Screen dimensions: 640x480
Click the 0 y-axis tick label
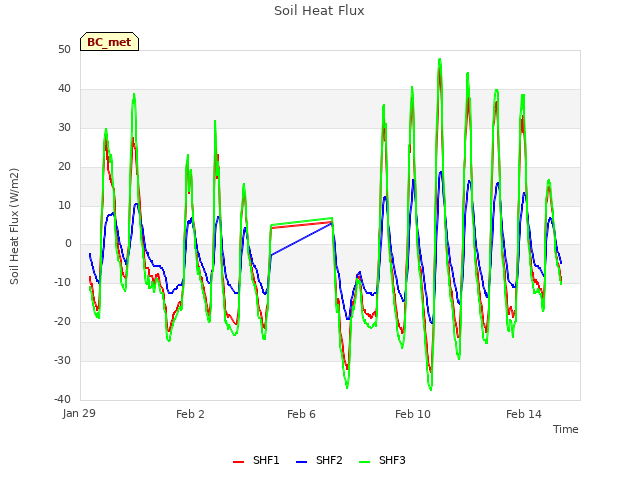(68, 244)
